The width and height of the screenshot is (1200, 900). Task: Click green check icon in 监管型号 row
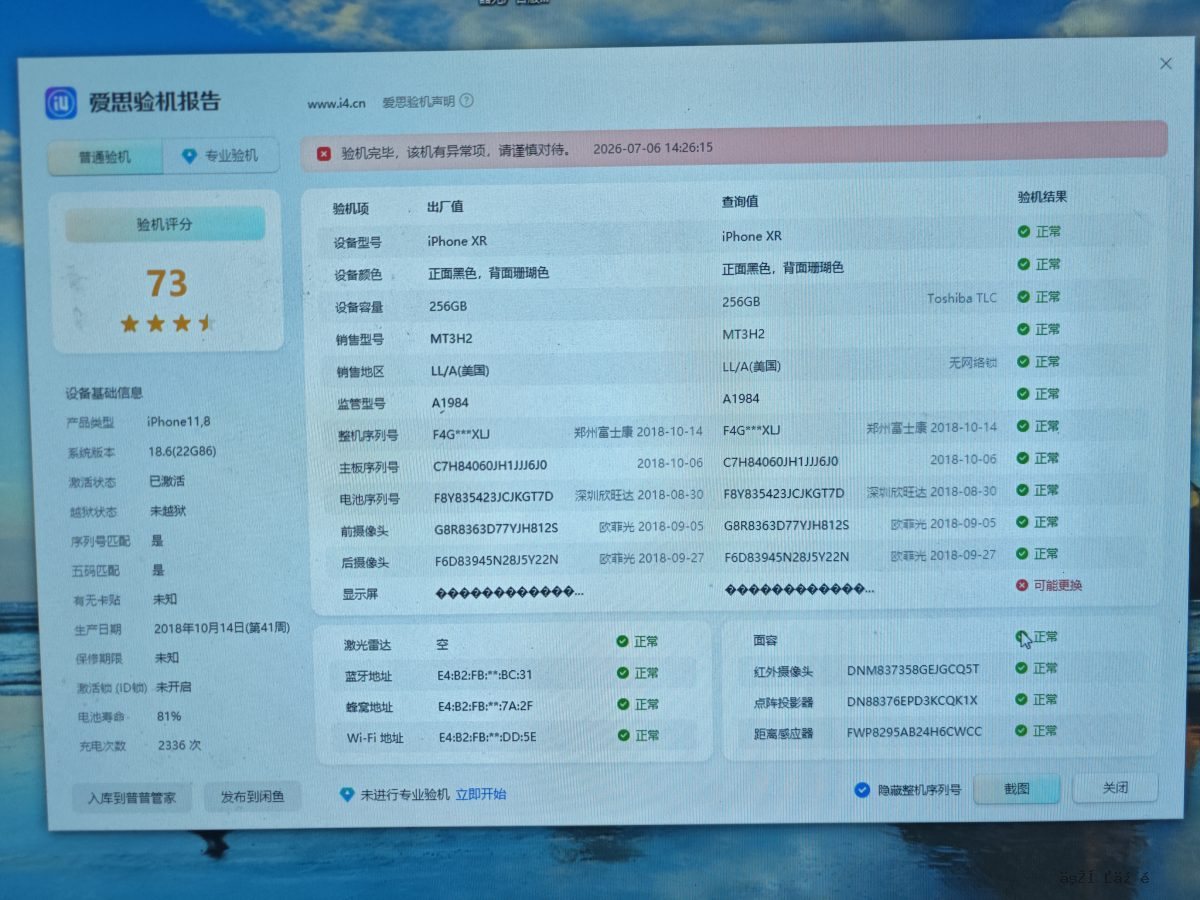click(1023, 394)
